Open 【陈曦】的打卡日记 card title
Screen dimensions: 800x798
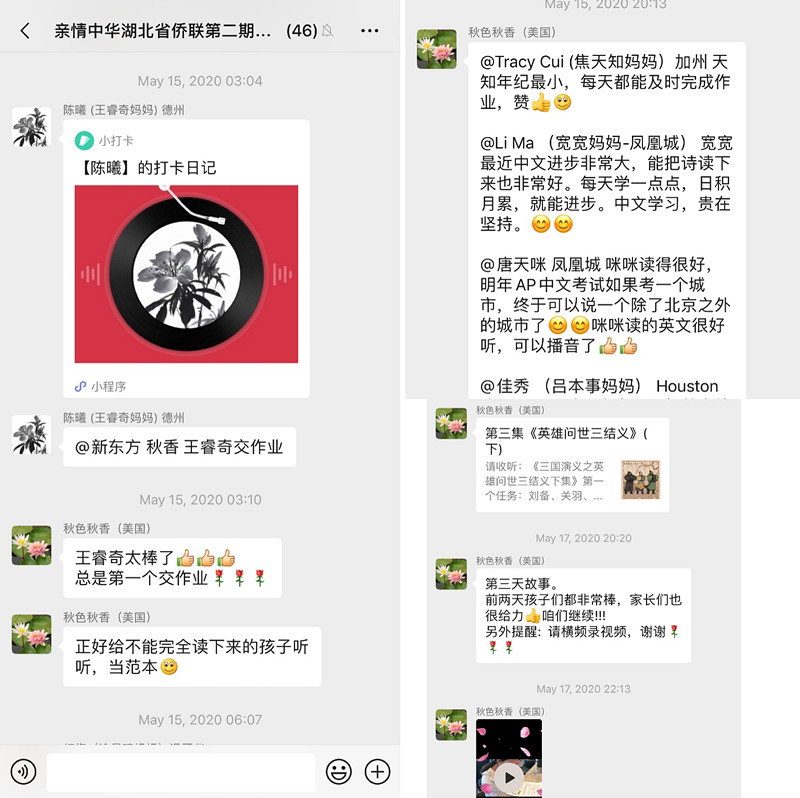point(148,168)
